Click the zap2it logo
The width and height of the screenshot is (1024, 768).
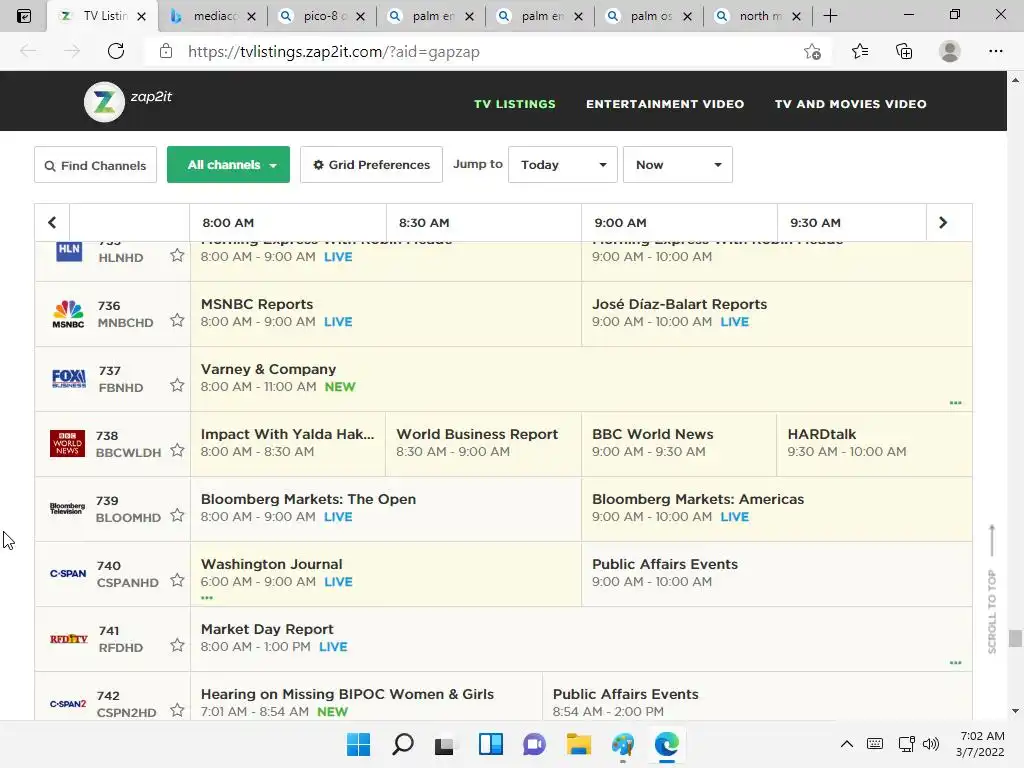[x=128, y=101]
